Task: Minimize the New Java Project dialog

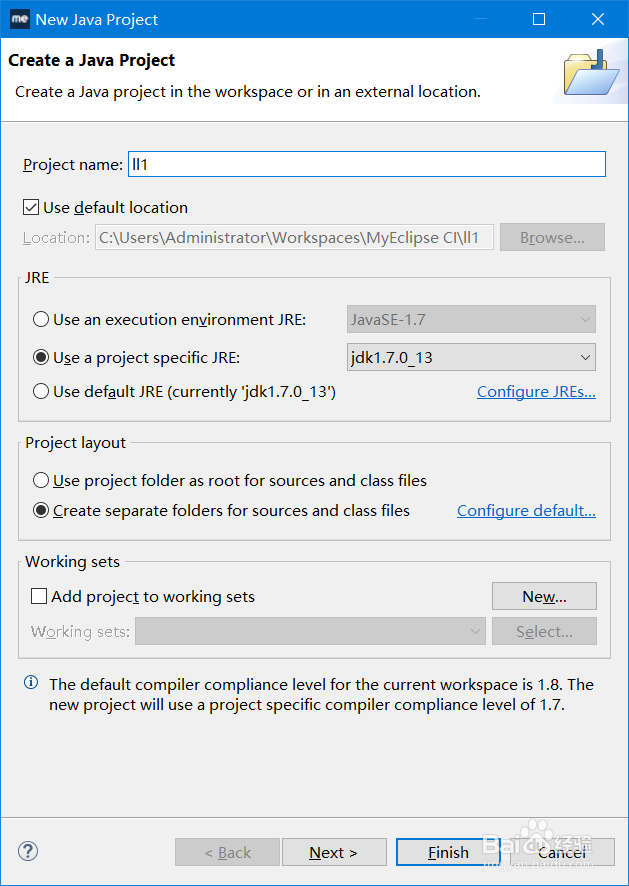Action: click(x=481, y=19)
